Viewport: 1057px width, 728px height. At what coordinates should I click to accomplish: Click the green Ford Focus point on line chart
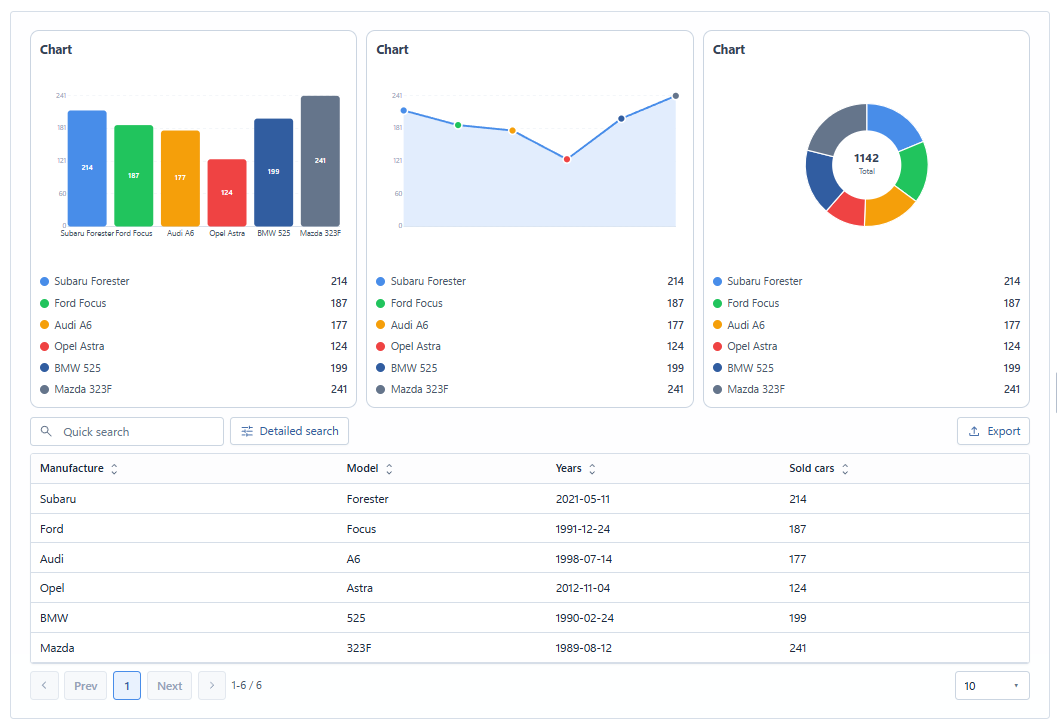(458, 125)
